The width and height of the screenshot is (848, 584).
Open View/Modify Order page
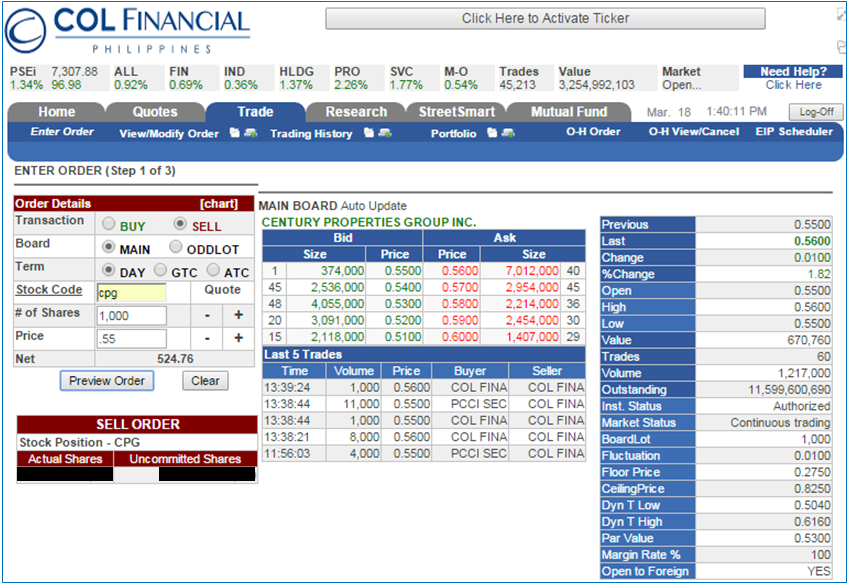(x=169, y=134)
